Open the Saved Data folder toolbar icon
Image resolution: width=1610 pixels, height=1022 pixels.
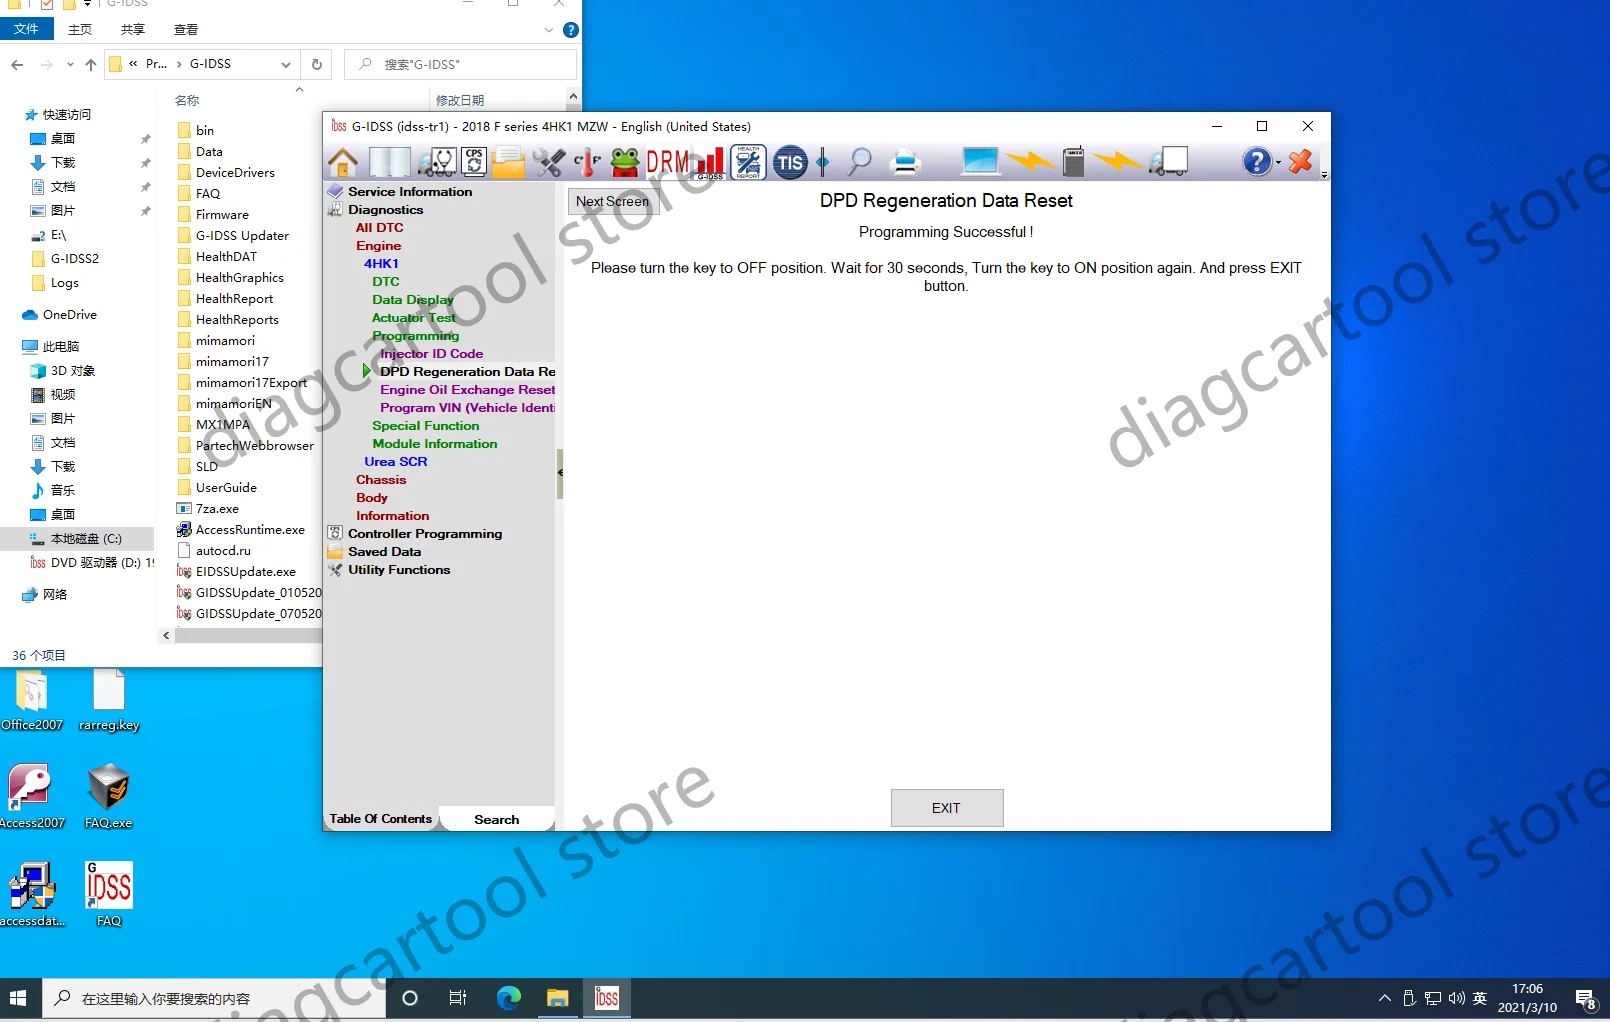508,162
